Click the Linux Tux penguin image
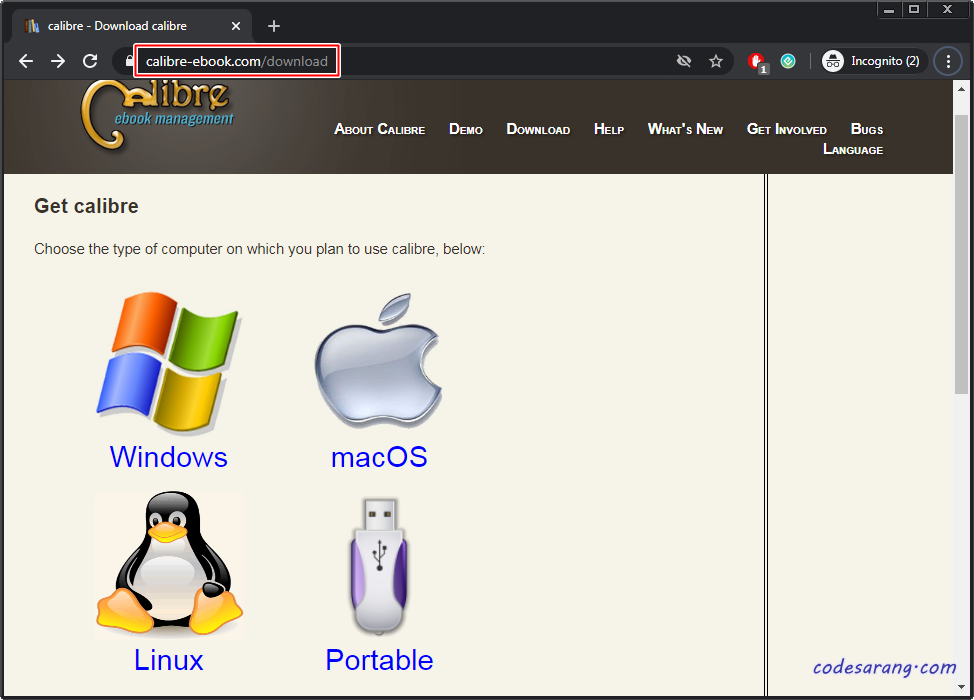 169,565
